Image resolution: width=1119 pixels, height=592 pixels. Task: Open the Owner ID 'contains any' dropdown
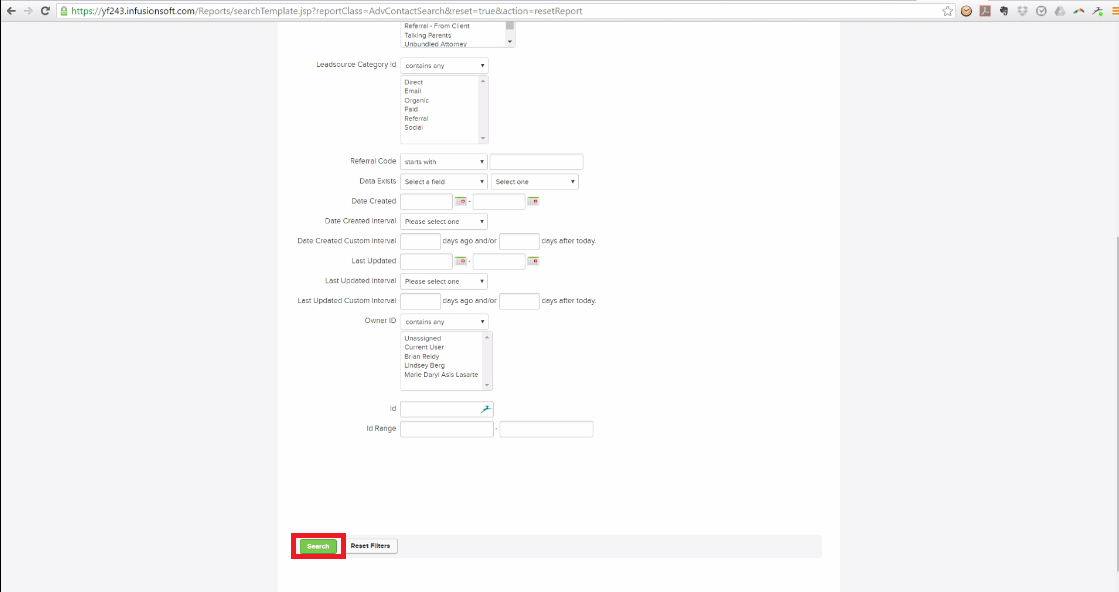click(444, 322)
